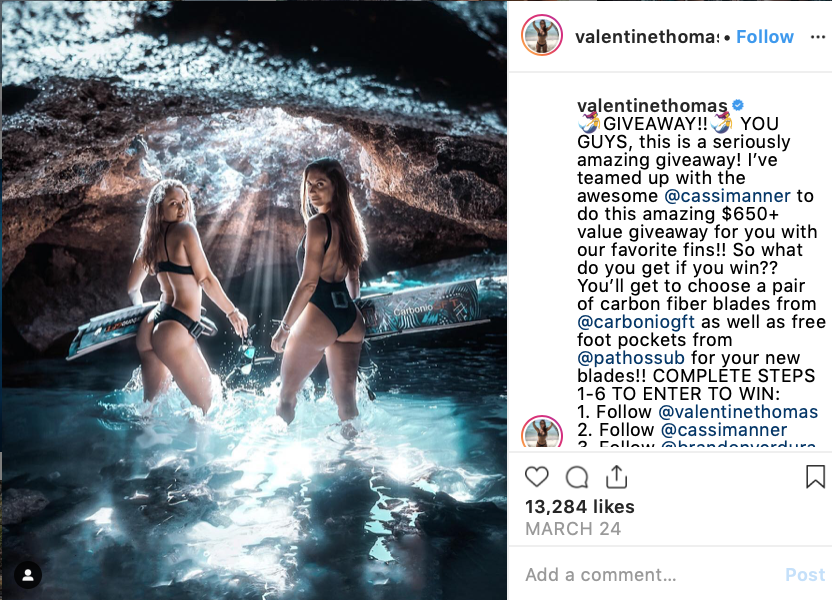
Task: Open @valentinethomas link in step 1
Action: click(x=738, y=412)
